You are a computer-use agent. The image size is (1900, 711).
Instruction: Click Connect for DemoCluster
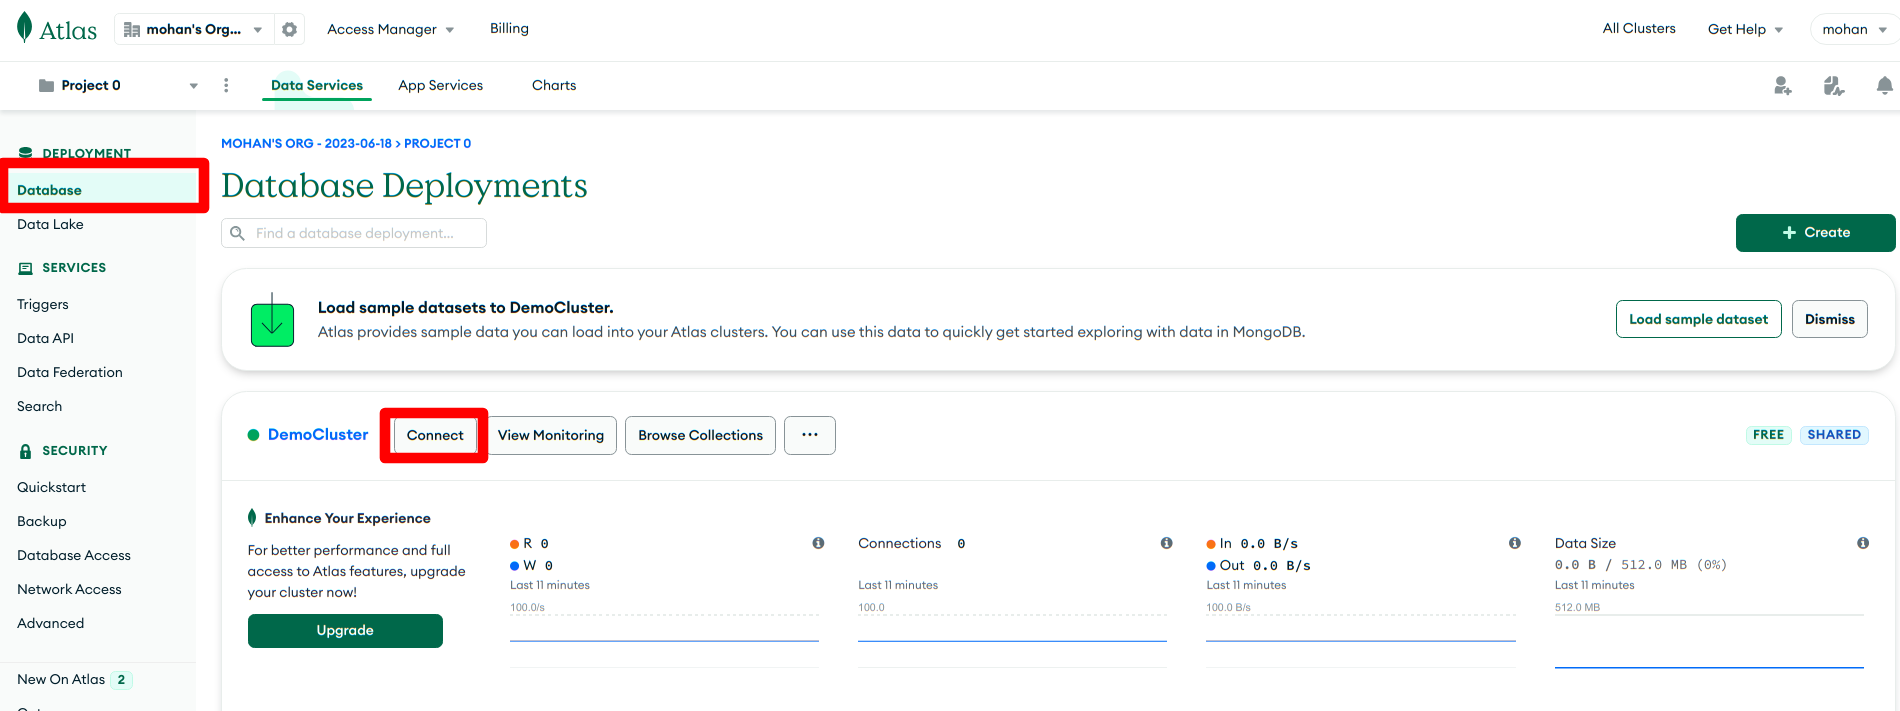point(435,435)
